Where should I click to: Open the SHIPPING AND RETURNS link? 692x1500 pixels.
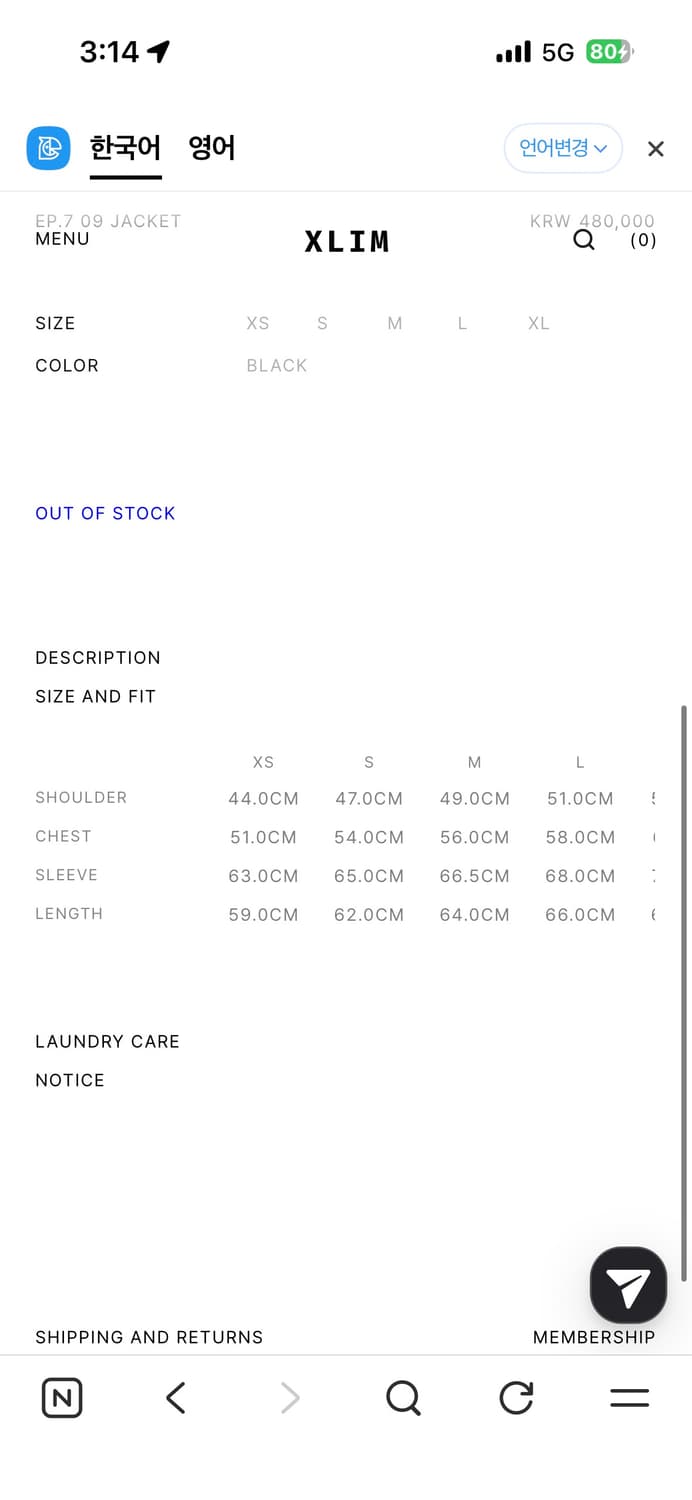click(149, 1338)
